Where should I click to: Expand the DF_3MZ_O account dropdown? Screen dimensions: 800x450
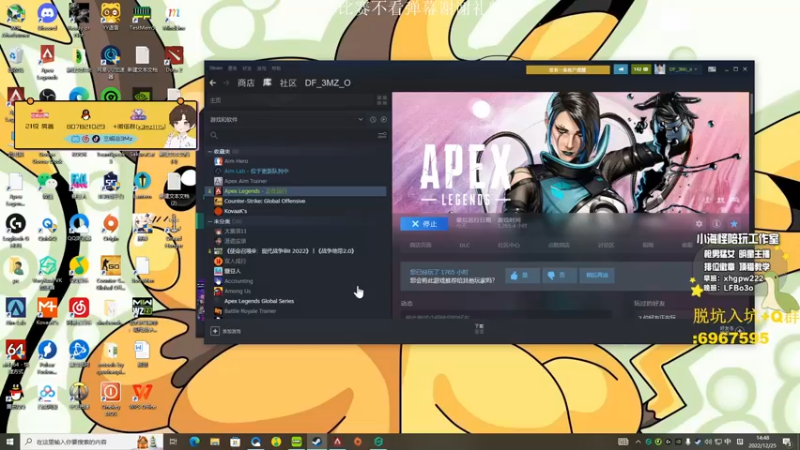pyautogui.click(x=683, y=69)
